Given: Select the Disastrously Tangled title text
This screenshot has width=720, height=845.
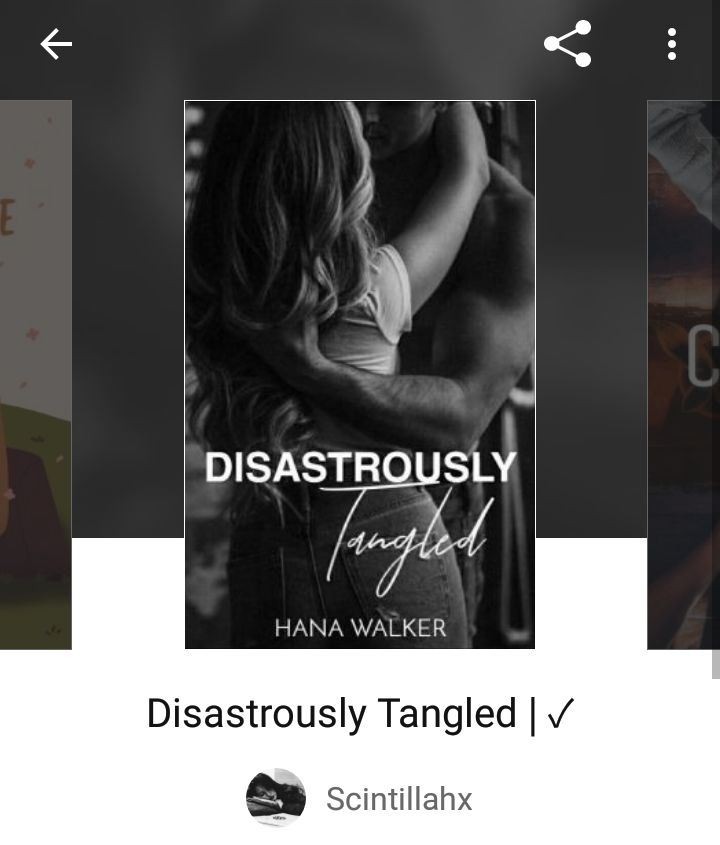Looking at the screenshot, I should tap(331, 714).
